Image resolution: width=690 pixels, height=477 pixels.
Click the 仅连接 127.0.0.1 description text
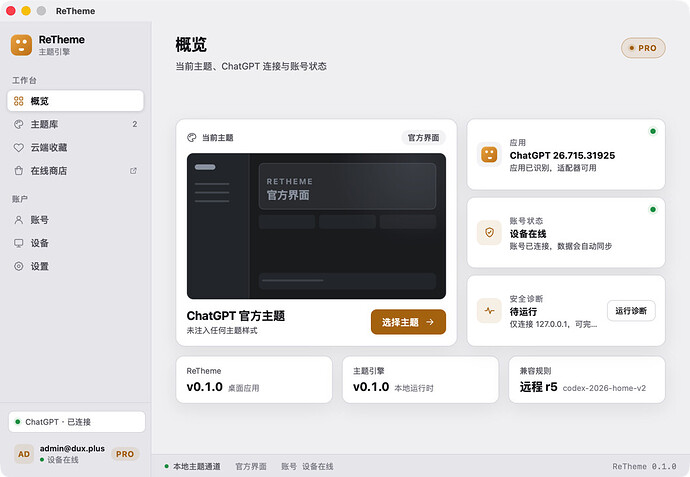pos(553,324)
